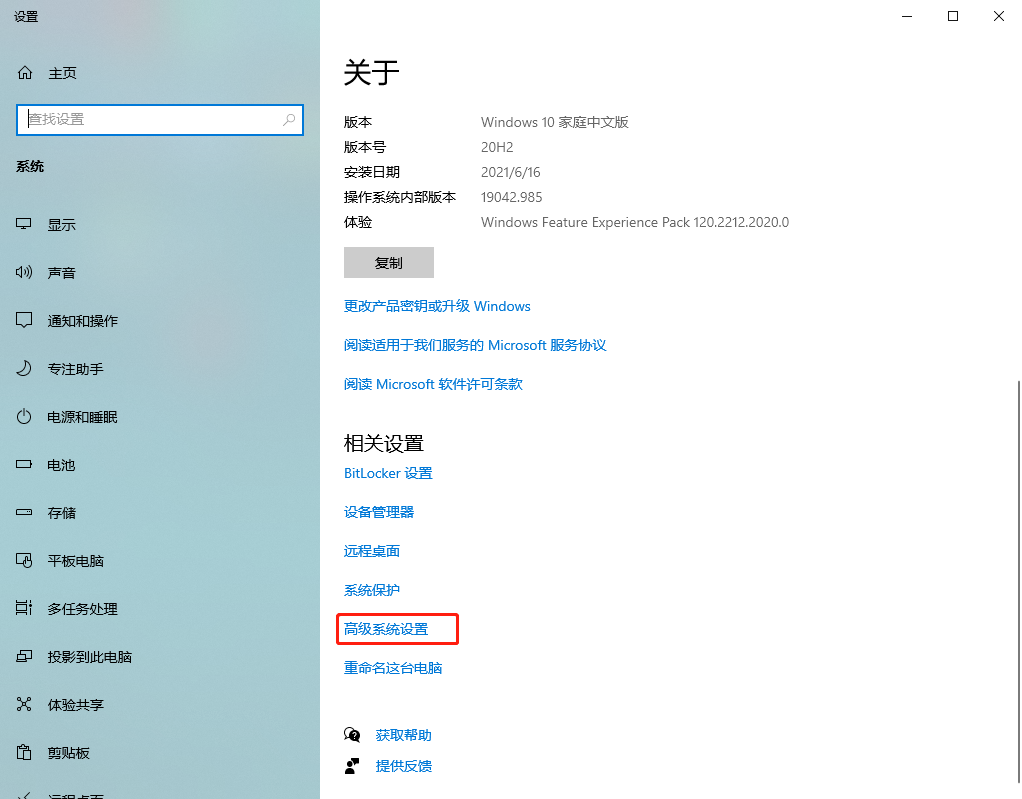Open 远程桌面 link
Image resolution: width=1022 pixels, height=799 pixels.
(x=372, y=551)
